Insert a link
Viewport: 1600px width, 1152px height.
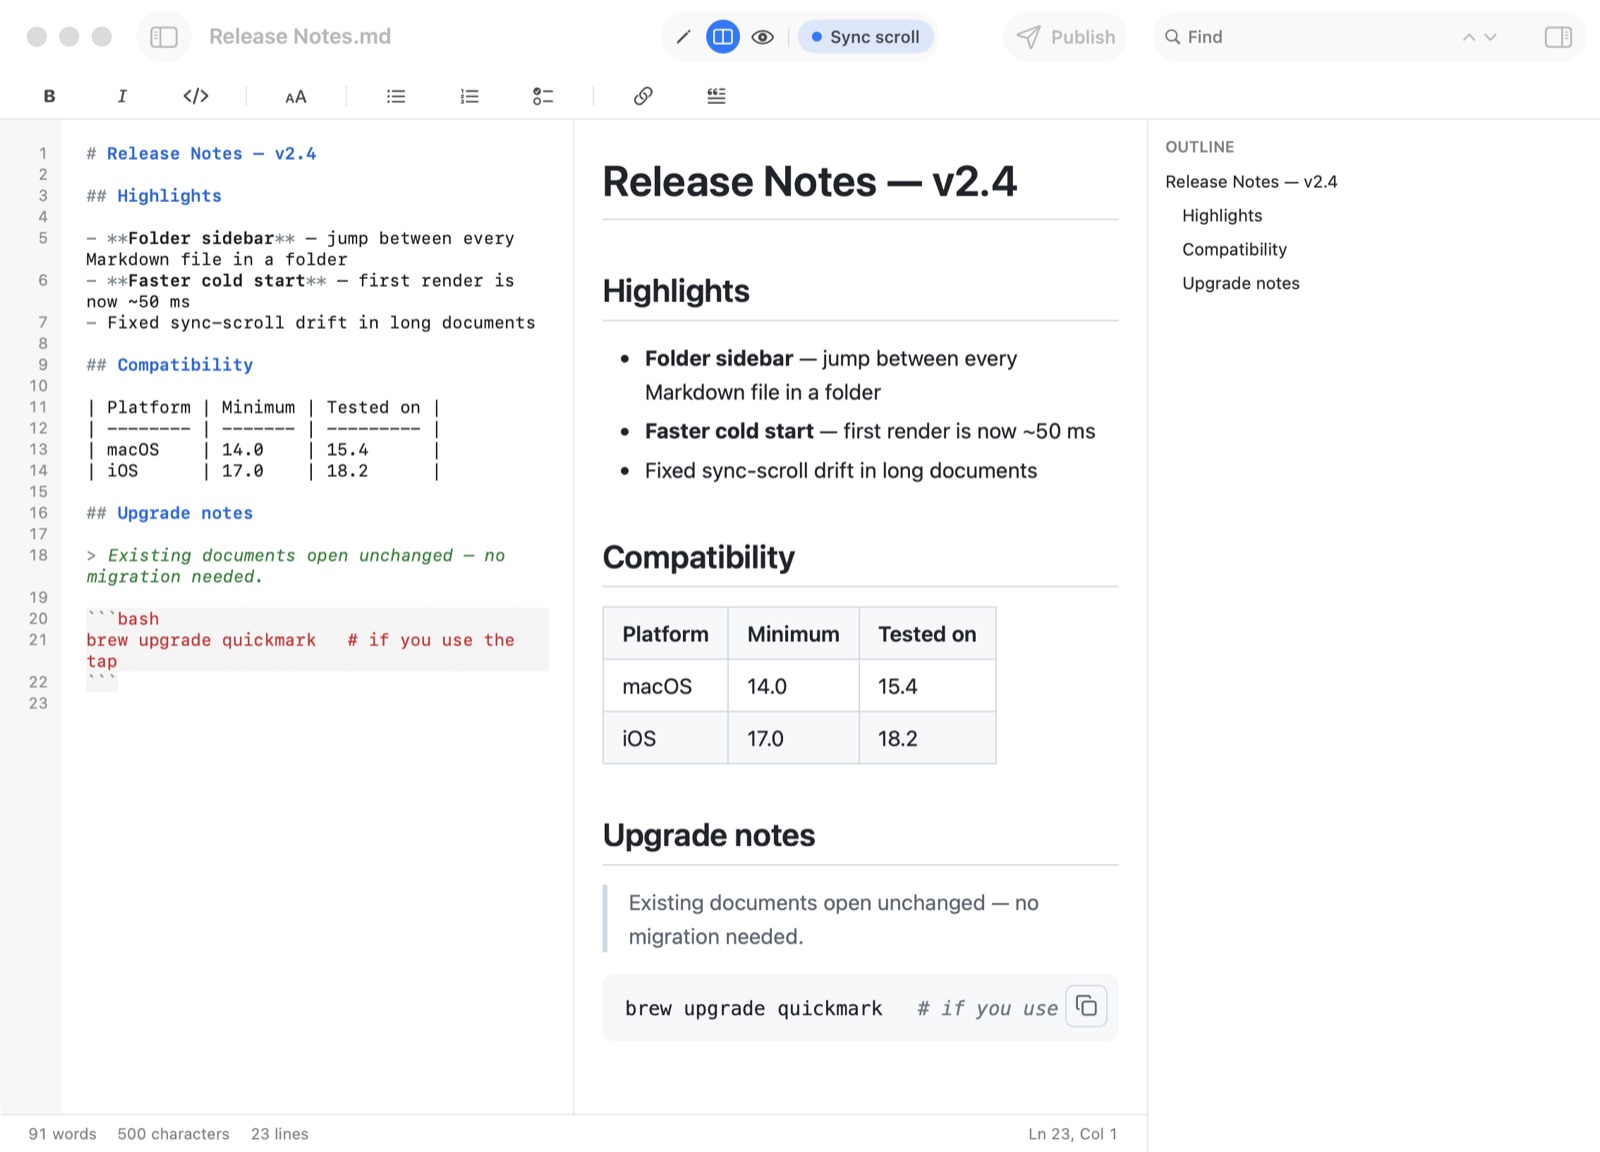(x=643, y=96)
